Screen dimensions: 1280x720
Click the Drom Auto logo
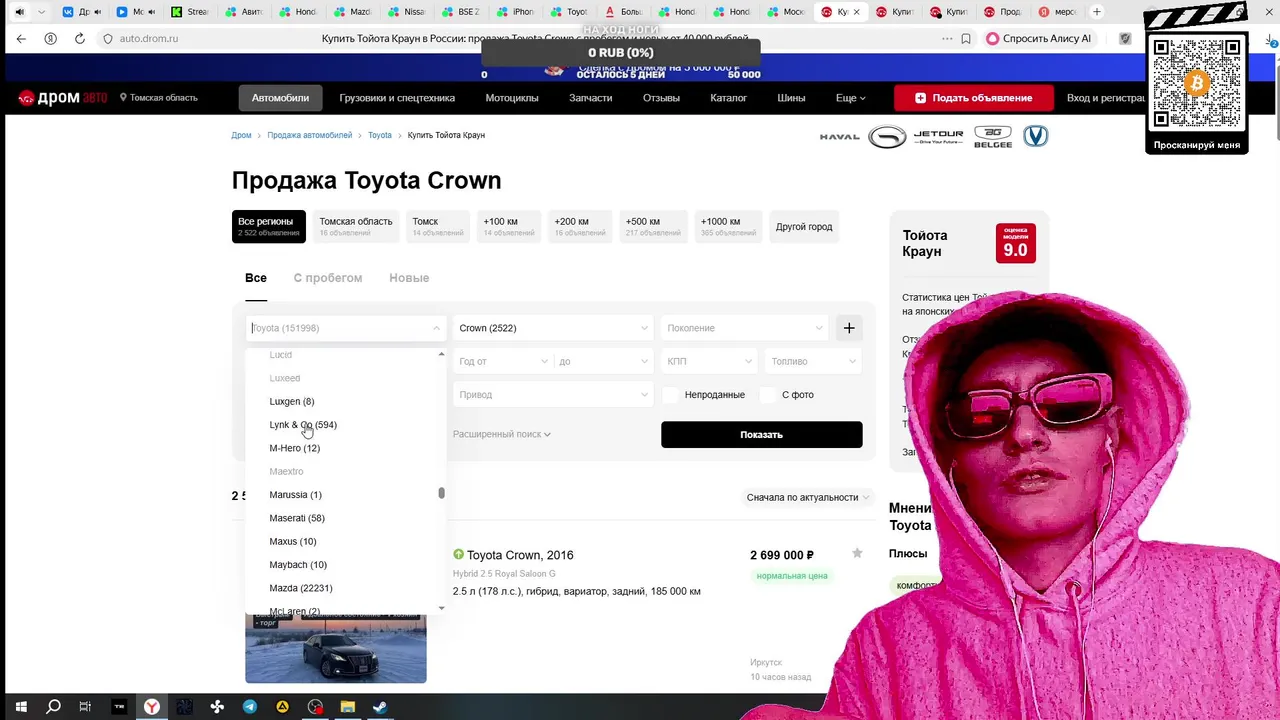(63, 98)
